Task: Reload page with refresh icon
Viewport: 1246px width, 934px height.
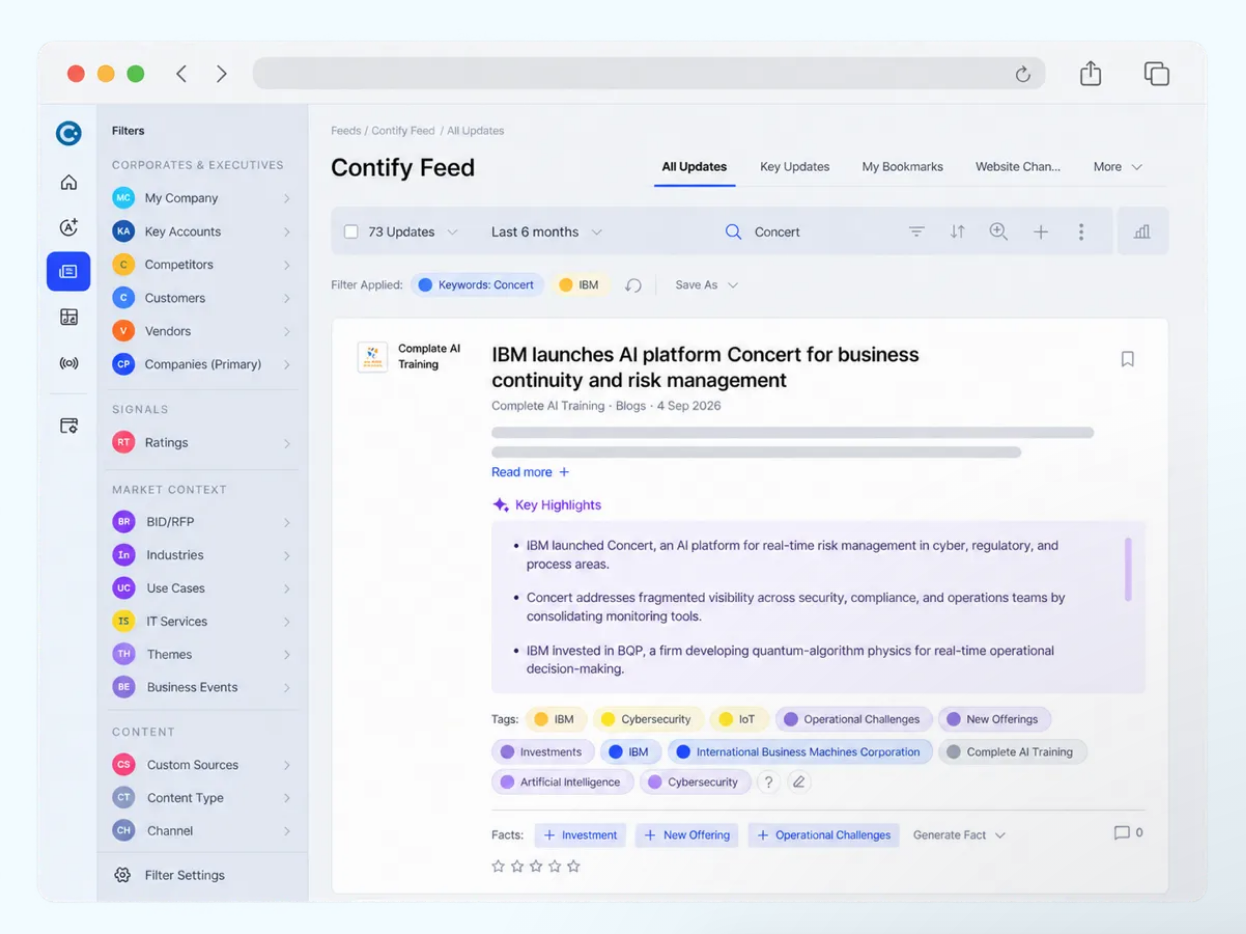Action: 1022,74
